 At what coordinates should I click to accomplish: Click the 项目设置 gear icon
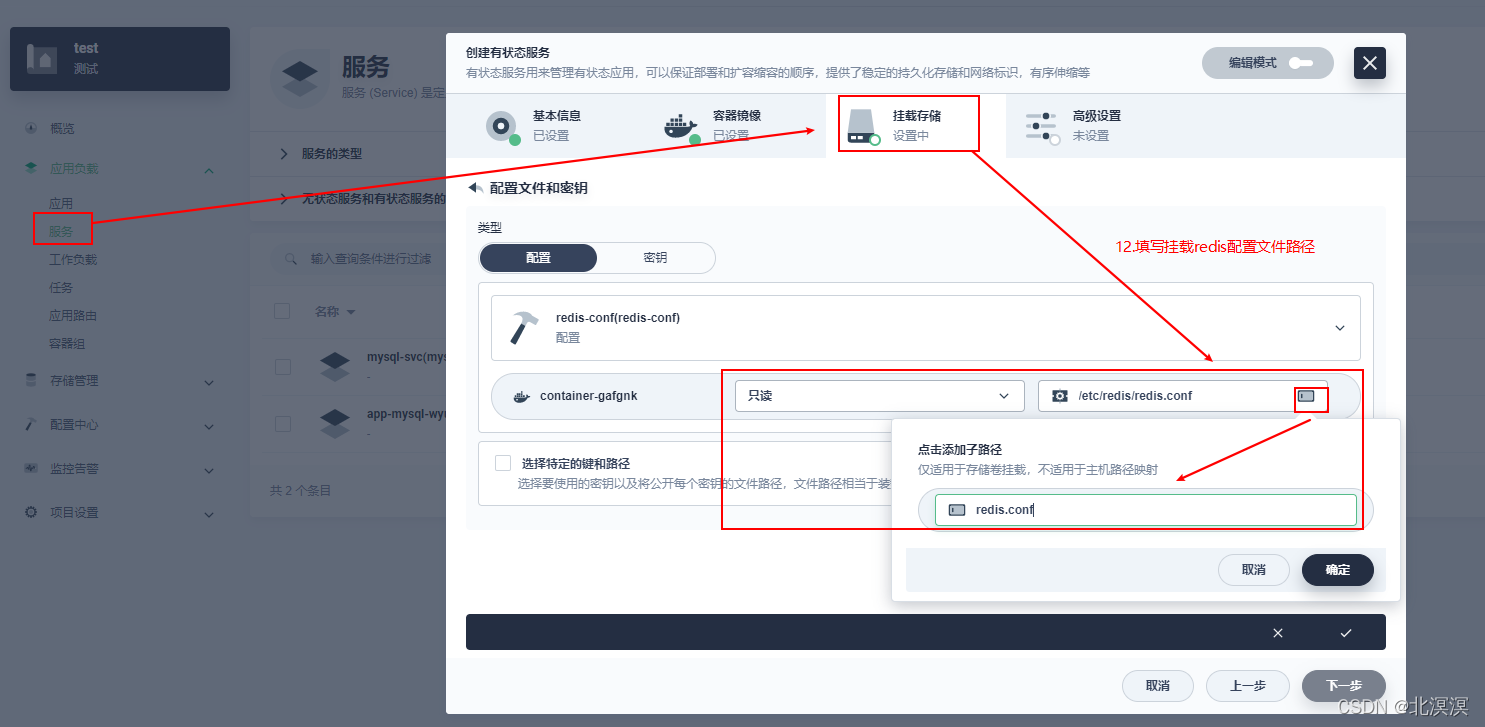coord(31,512)
